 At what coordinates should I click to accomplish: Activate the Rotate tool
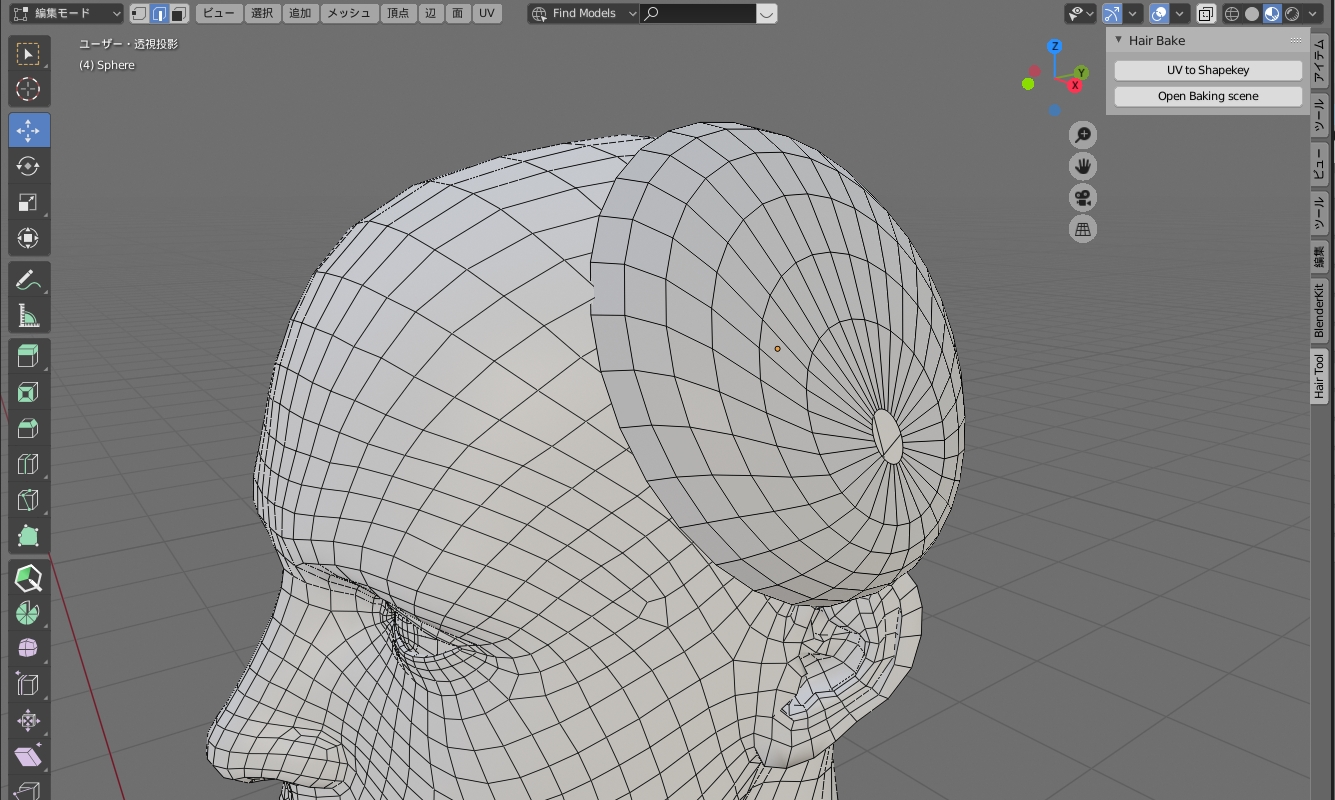click(x=28, y=166)
